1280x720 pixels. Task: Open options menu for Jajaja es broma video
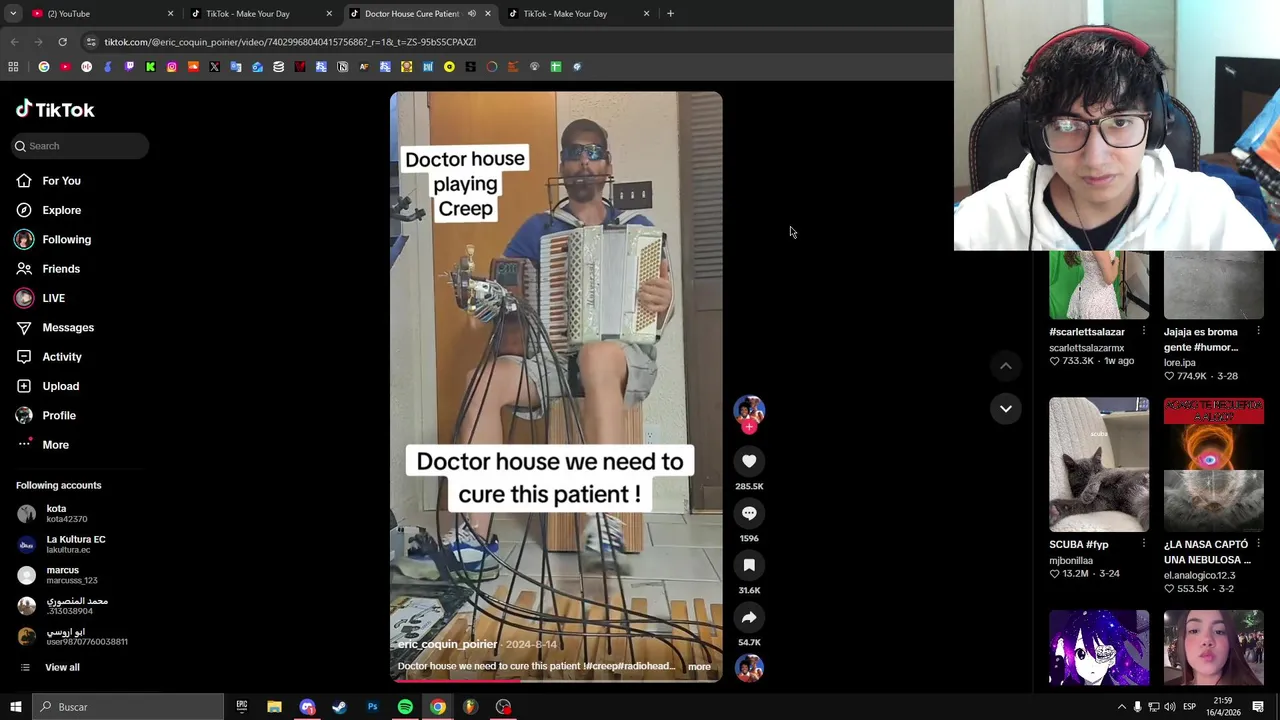coord(1258,331)
